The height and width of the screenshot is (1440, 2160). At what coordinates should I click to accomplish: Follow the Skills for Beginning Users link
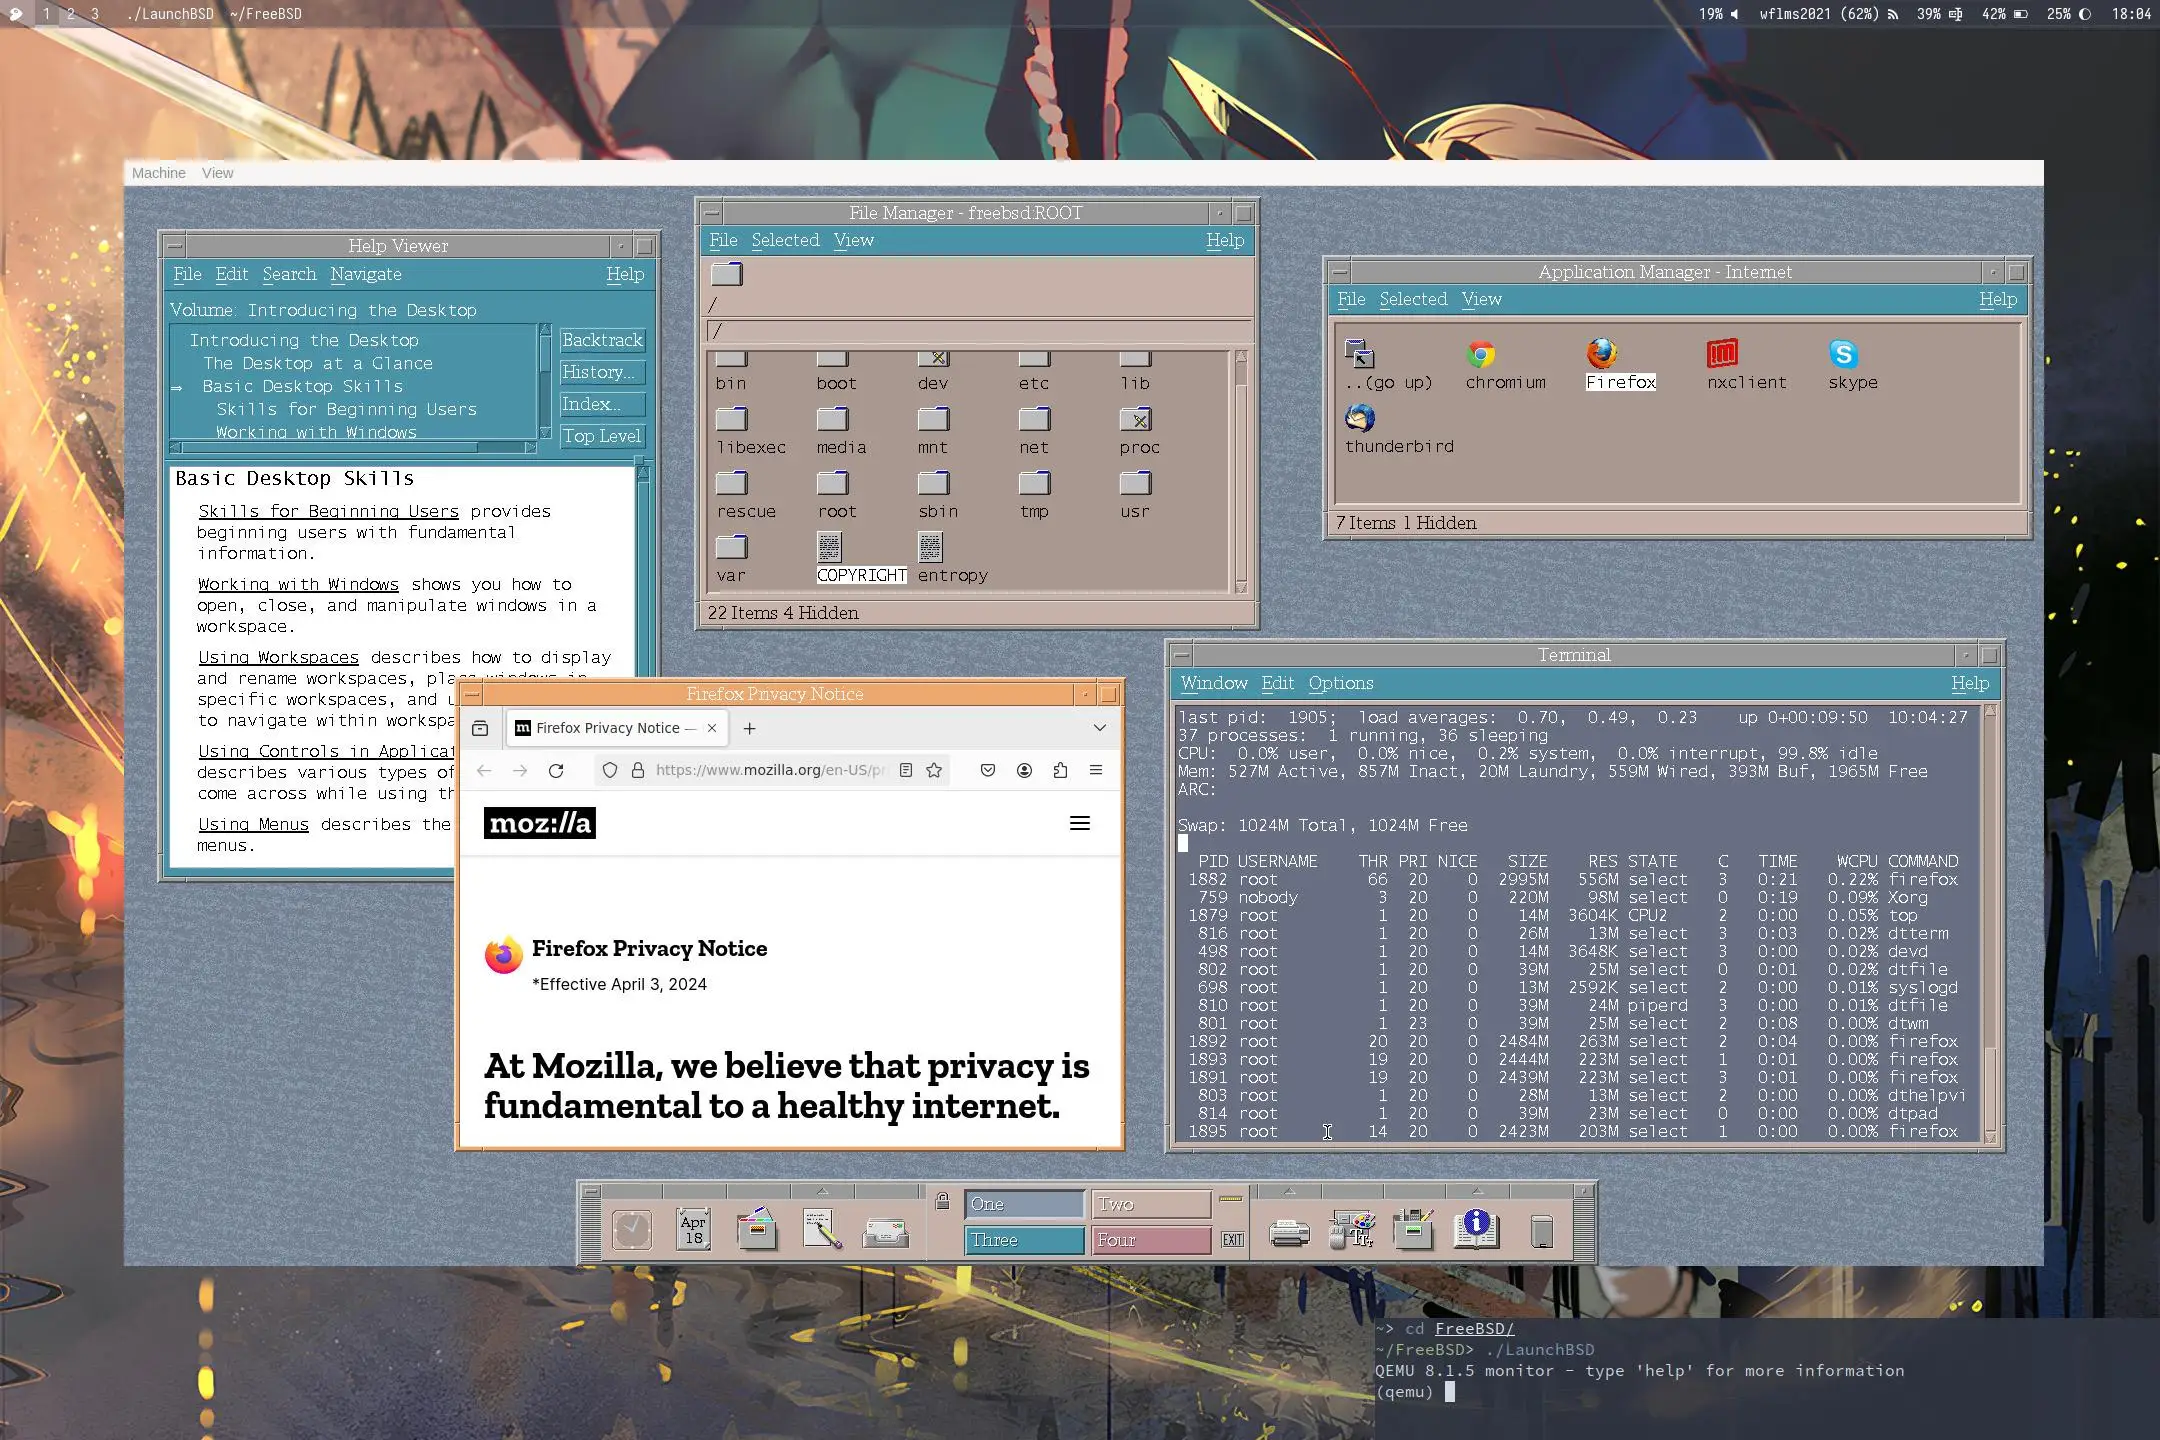point(328,511)
